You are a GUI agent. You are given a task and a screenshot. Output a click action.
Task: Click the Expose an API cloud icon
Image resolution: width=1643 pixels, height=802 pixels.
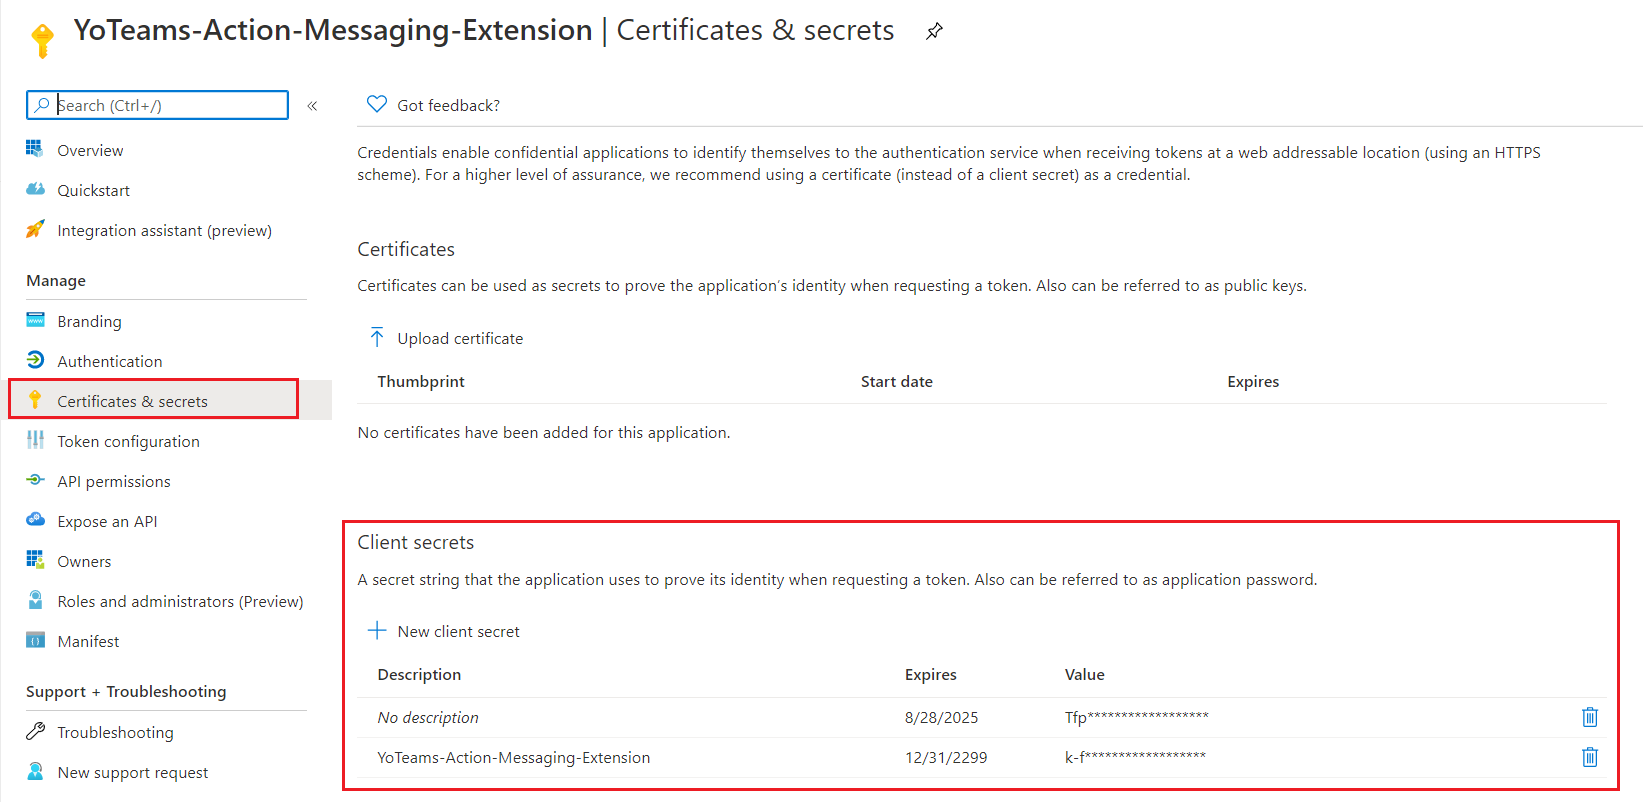pos(35,520)
